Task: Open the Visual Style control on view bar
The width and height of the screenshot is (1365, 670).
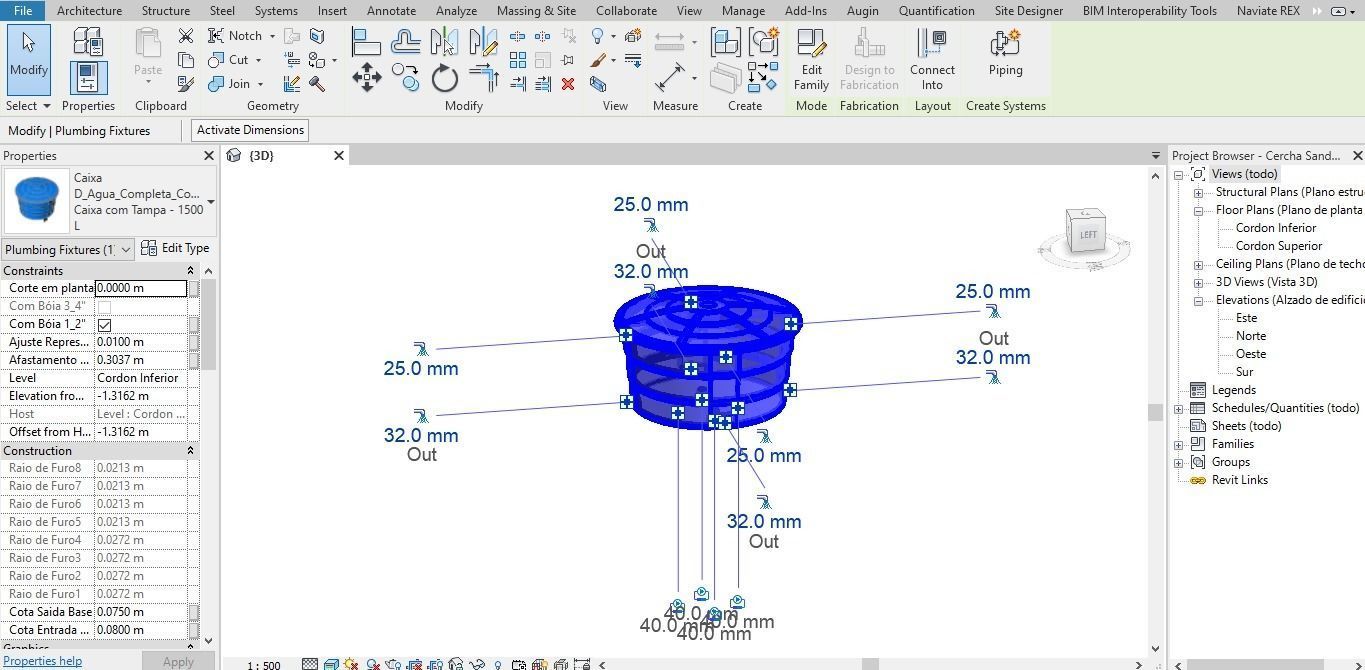Action: (331, 663)
